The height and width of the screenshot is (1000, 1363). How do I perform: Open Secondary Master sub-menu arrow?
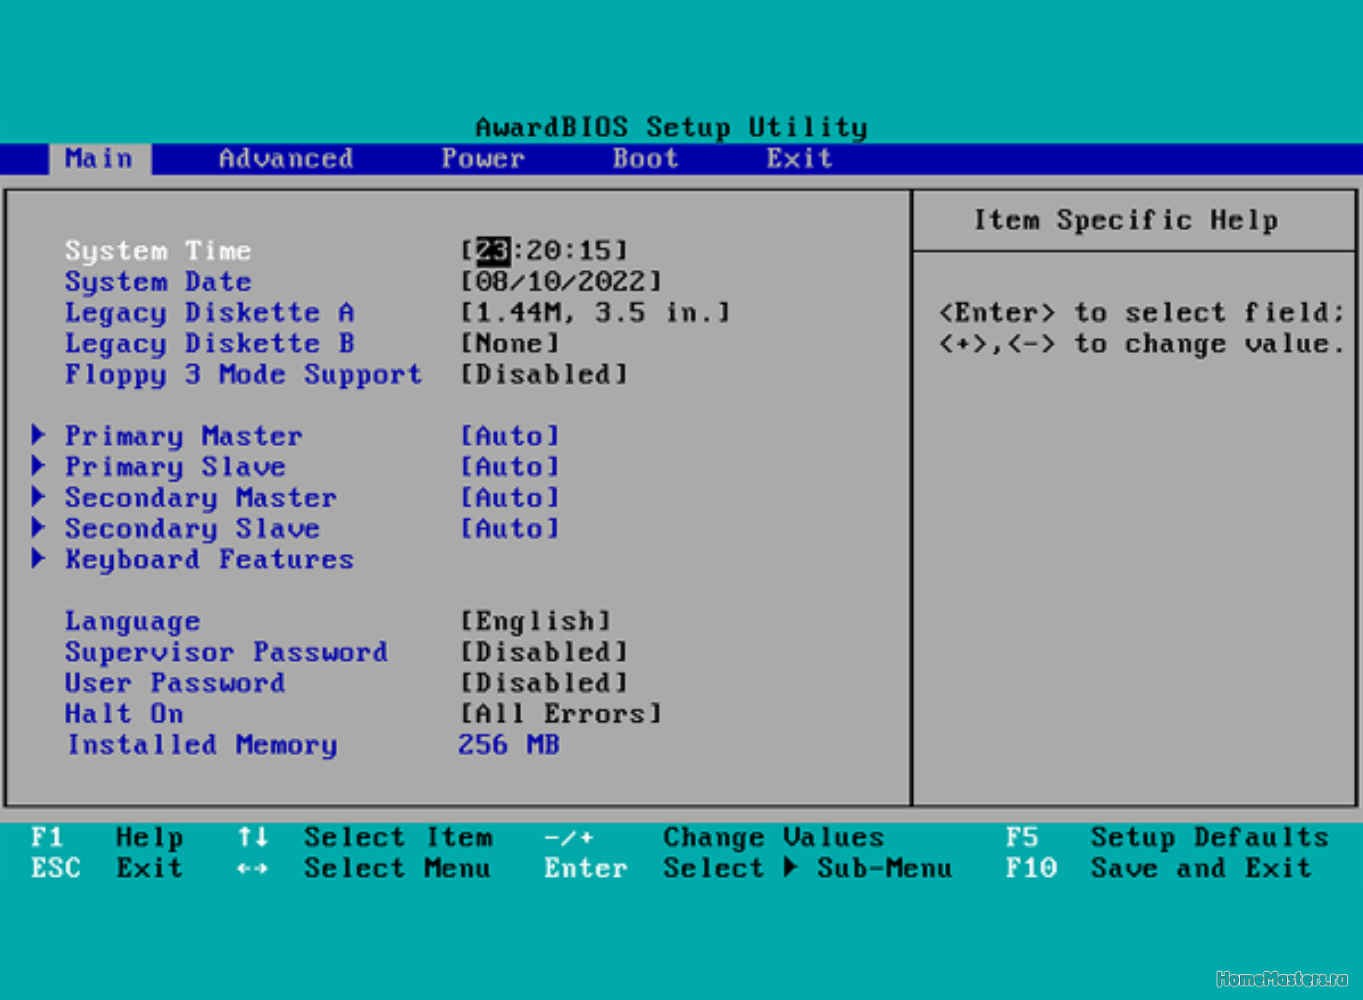[39, 497]
